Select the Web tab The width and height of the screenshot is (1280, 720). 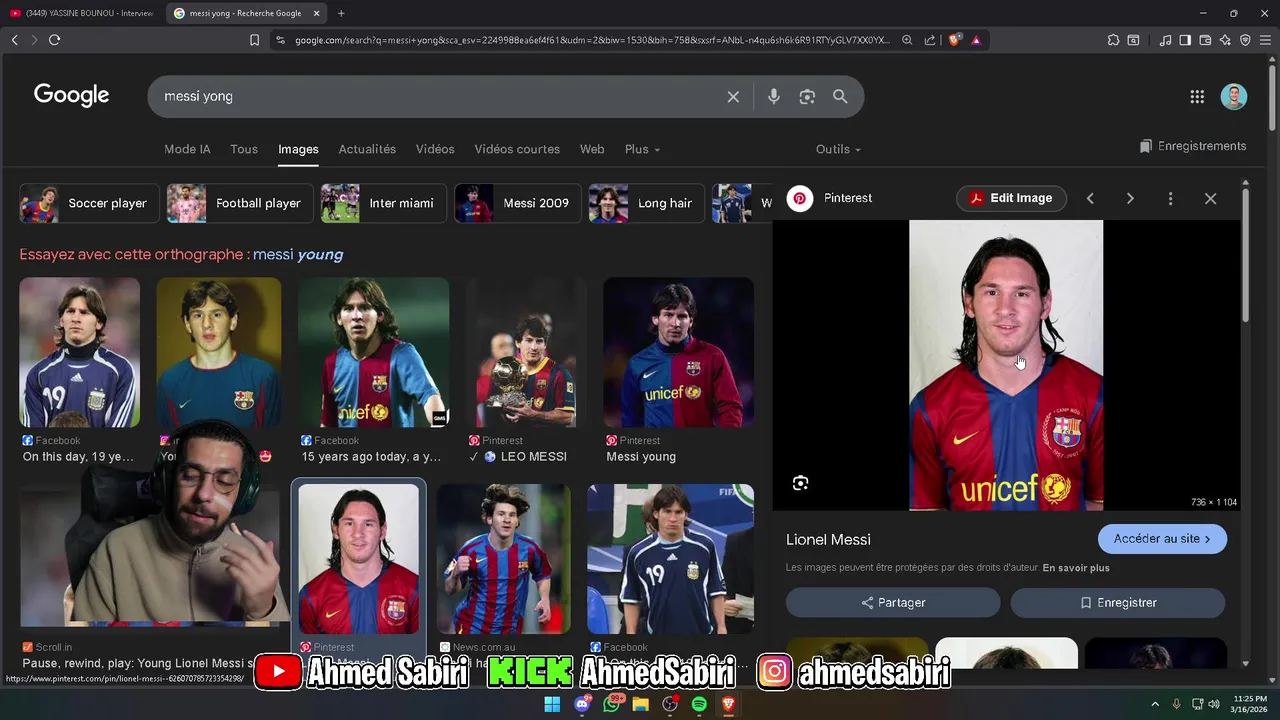[592, 149]
